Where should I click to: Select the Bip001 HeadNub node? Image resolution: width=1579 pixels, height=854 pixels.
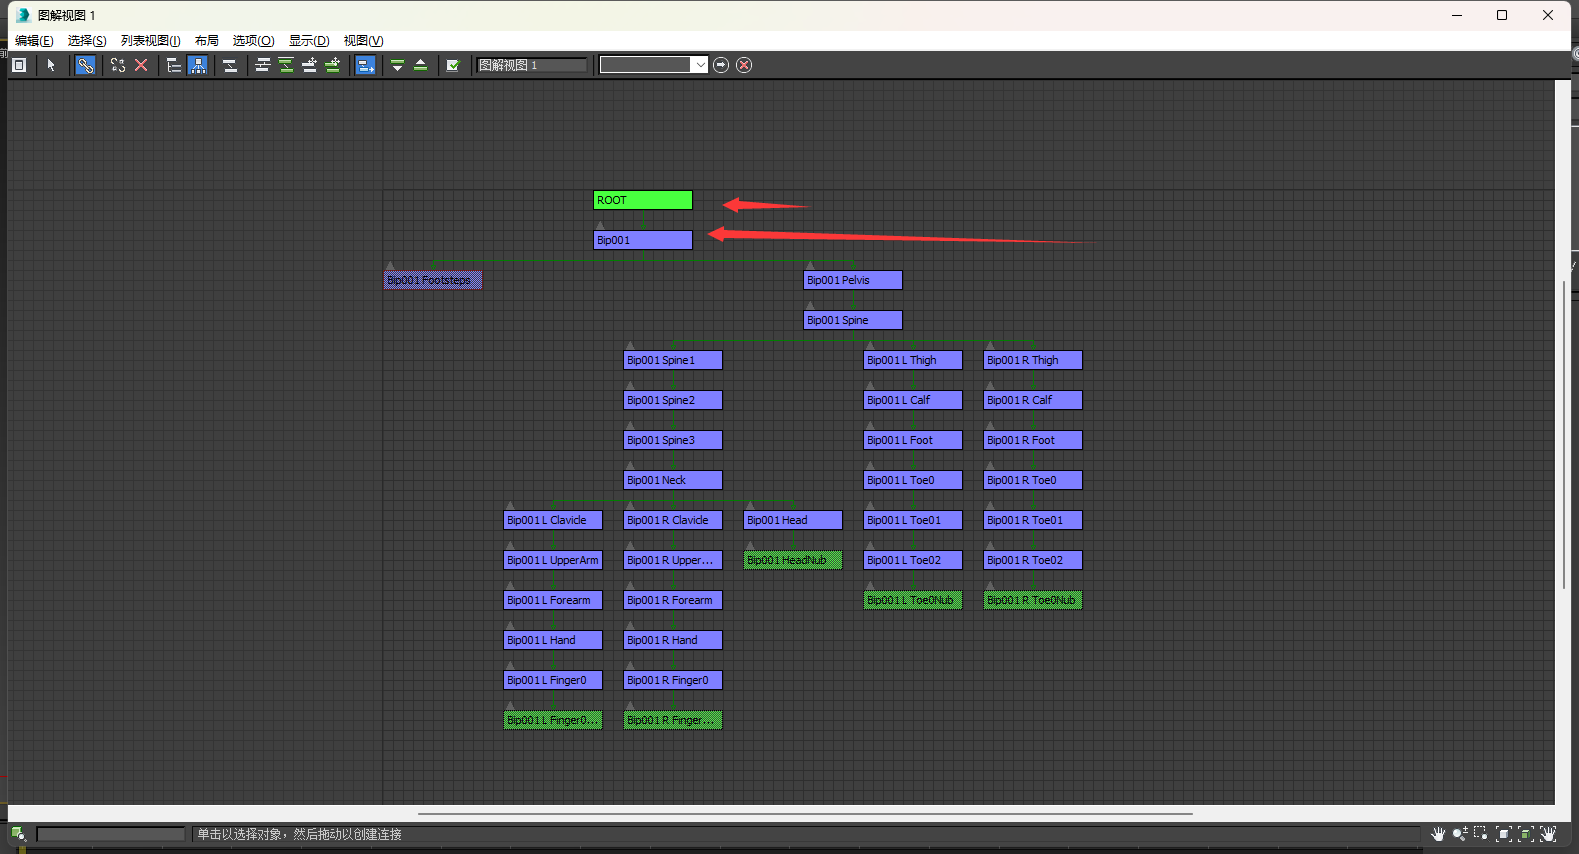pos(793,560)
